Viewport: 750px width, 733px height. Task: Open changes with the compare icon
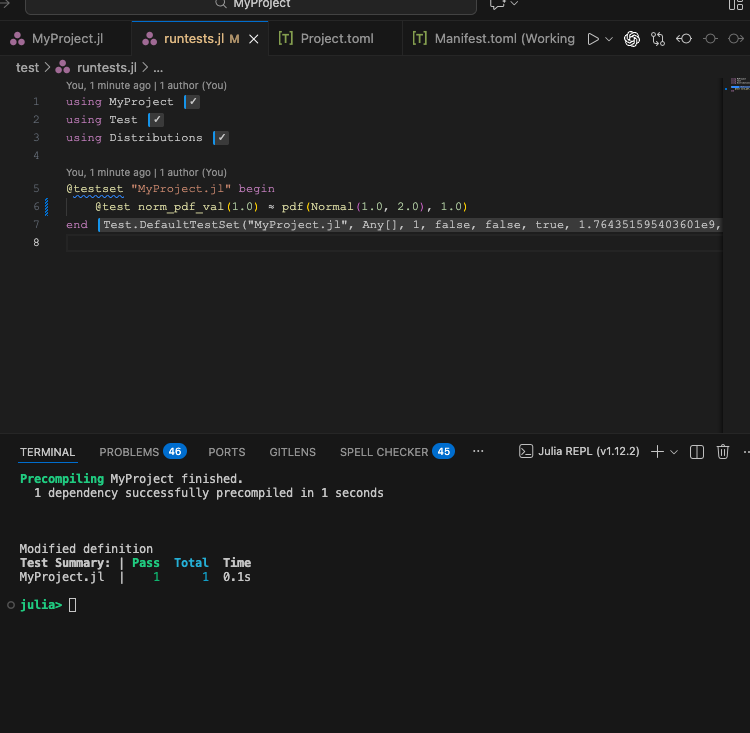pos(658,39)
